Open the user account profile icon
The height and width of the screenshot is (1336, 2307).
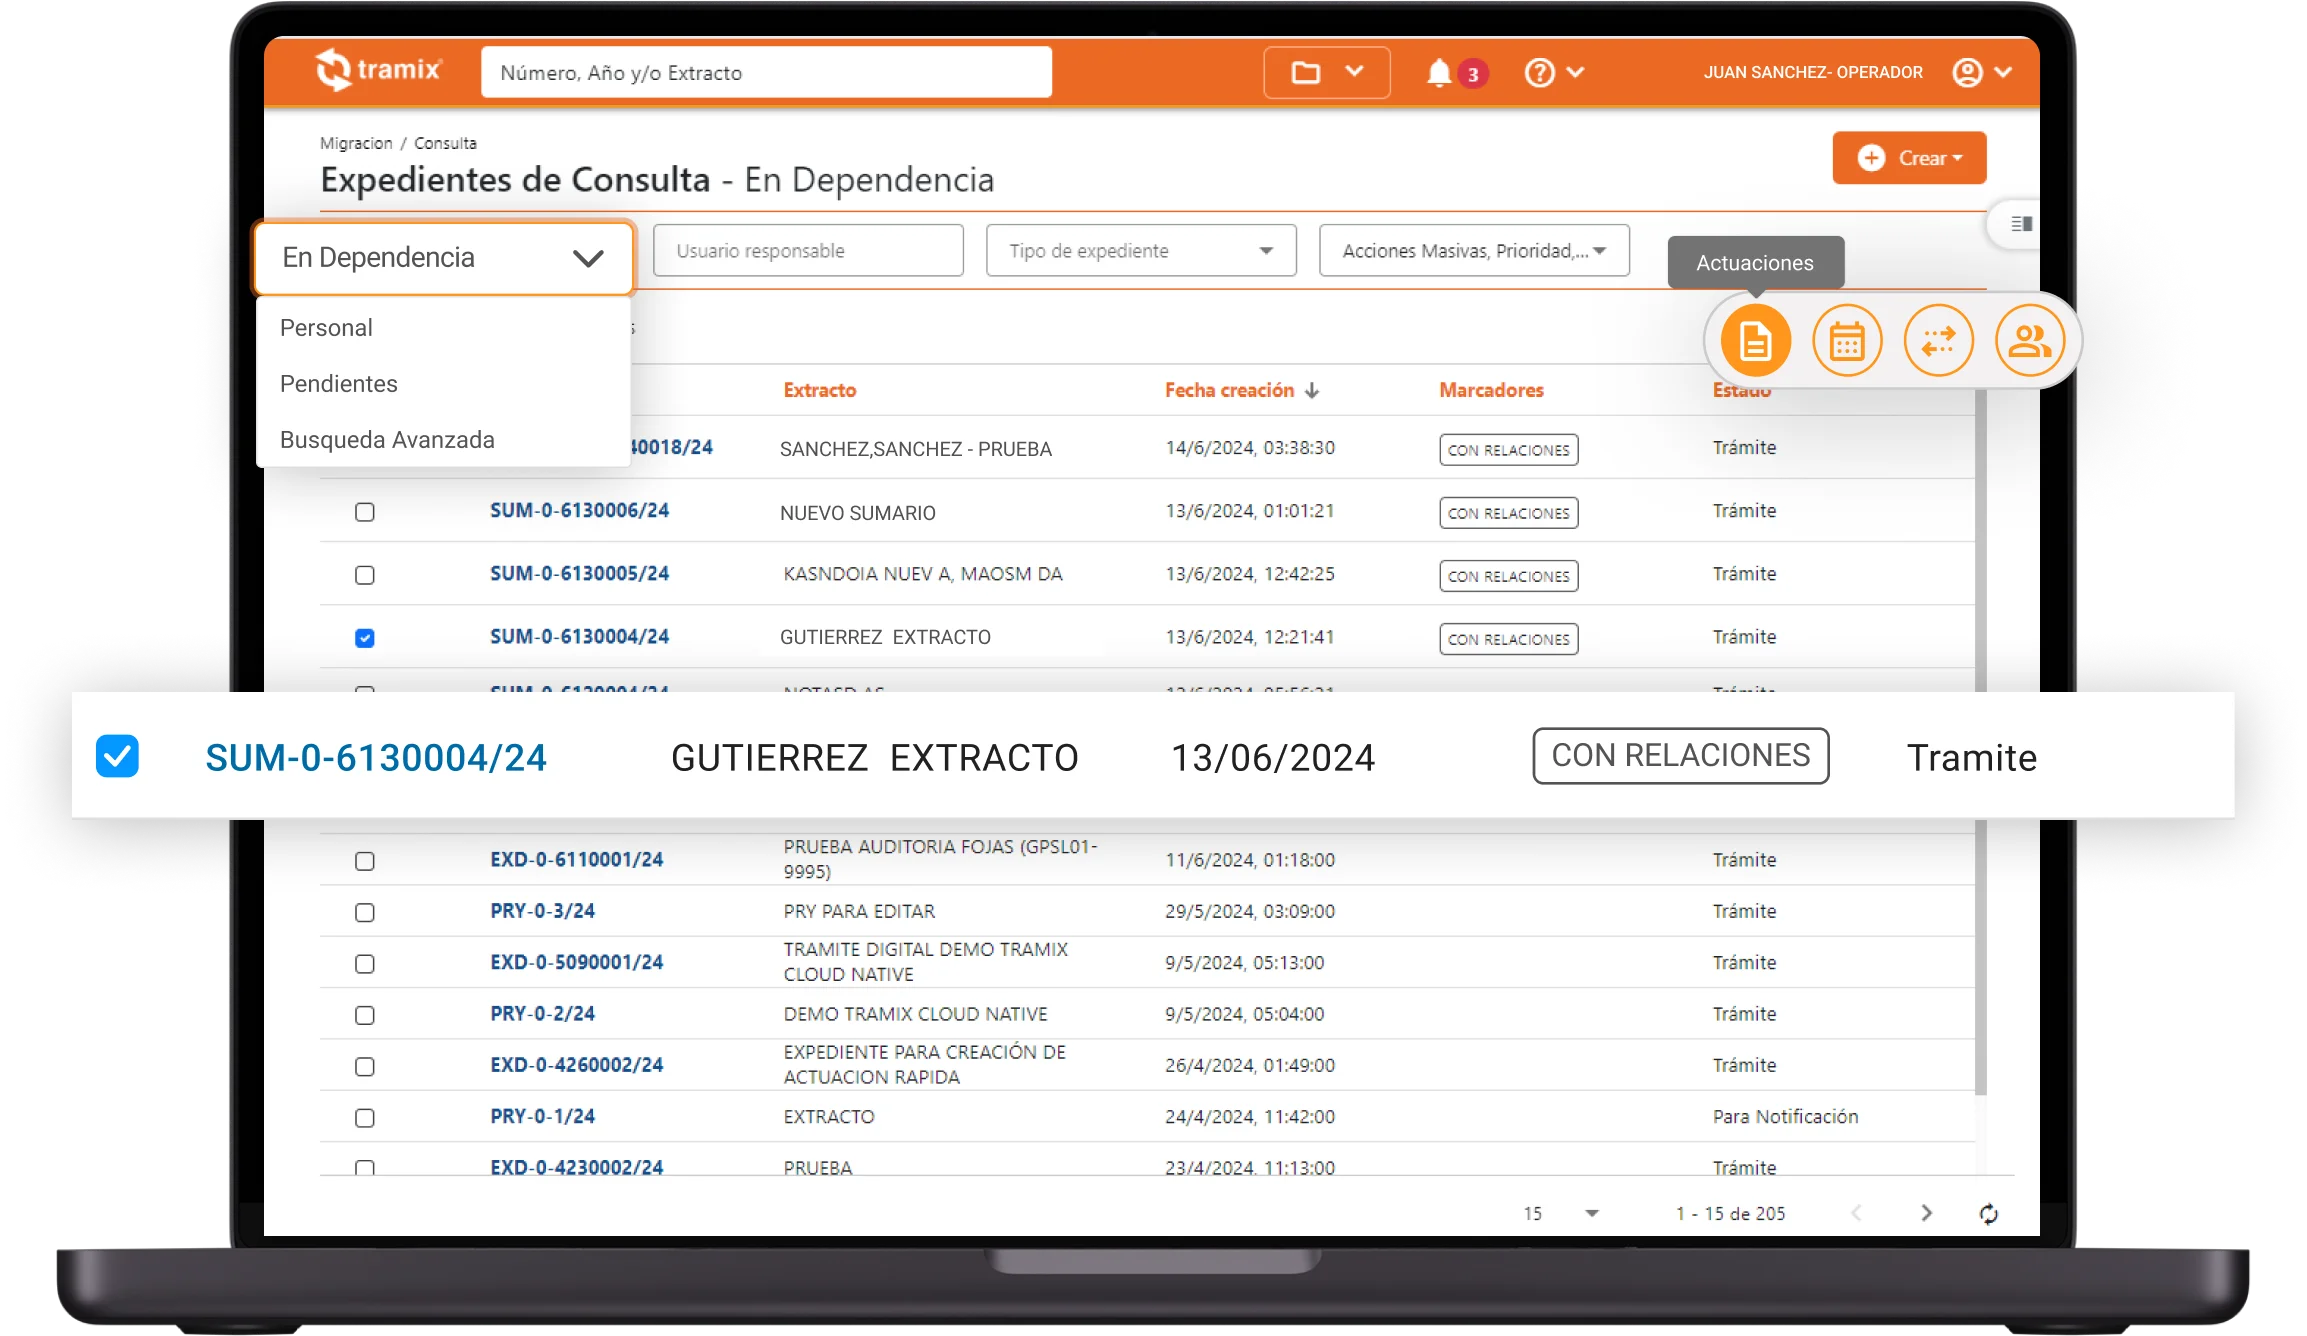click(x=1967, y=72)
